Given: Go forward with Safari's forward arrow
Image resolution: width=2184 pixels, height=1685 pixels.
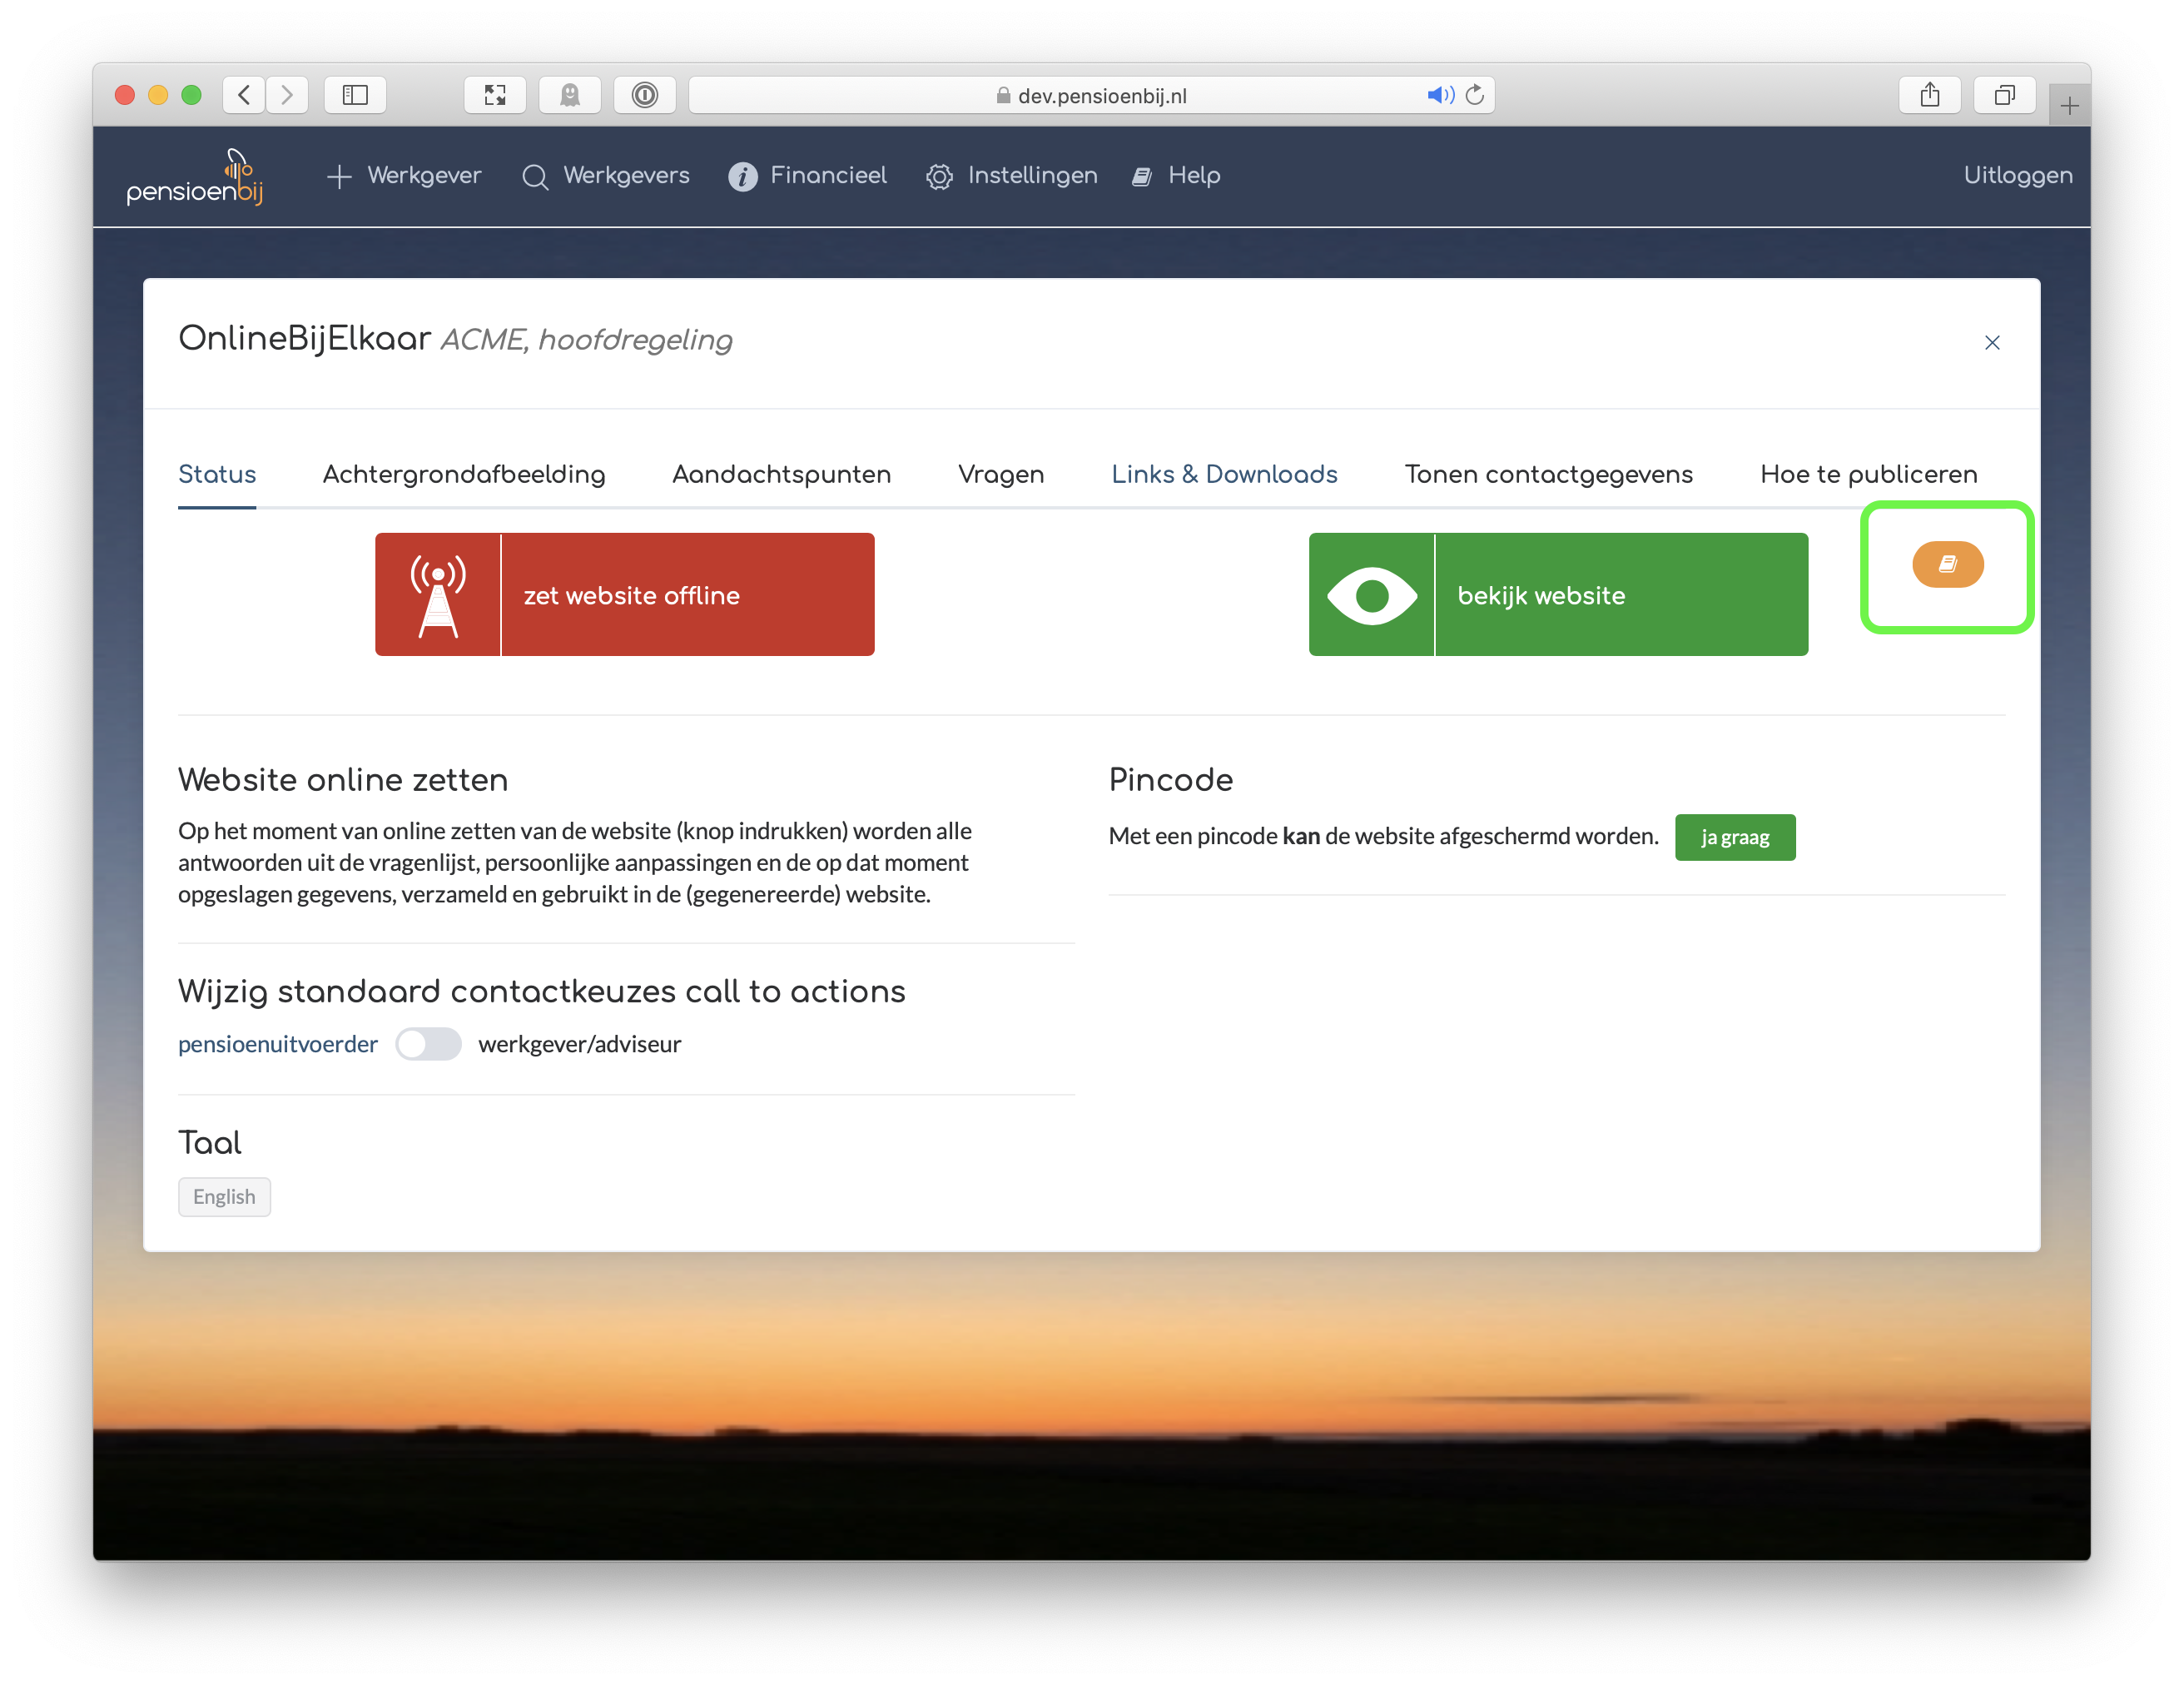Looking at the screenshot, I should click(287, 95).
